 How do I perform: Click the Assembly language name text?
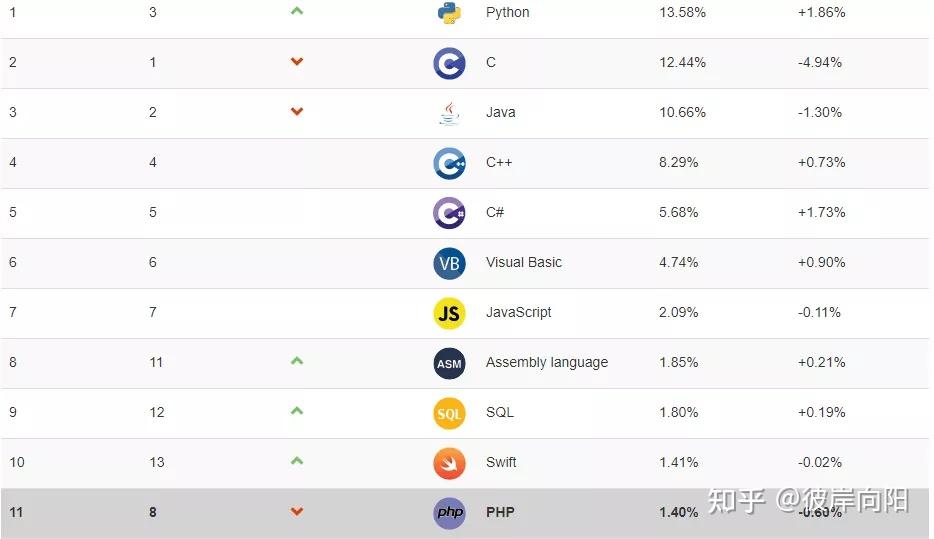coord(546,362)
